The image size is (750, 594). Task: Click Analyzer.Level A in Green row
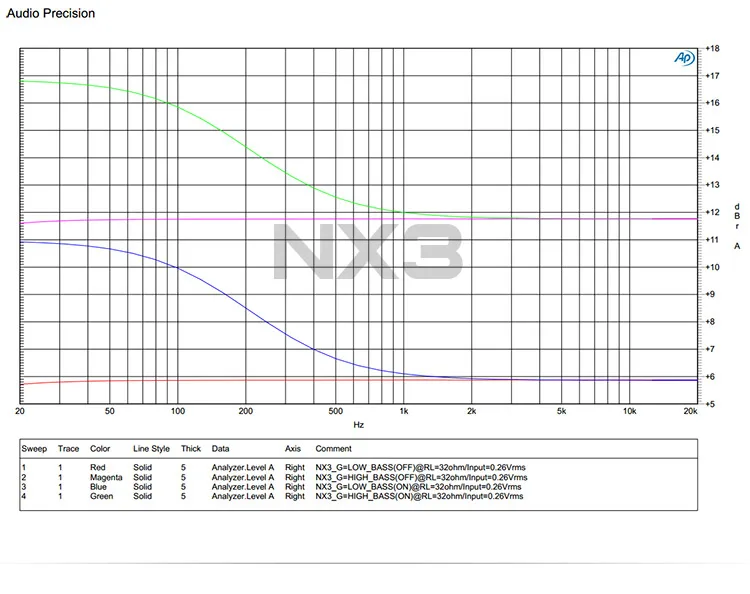(243, 496)
